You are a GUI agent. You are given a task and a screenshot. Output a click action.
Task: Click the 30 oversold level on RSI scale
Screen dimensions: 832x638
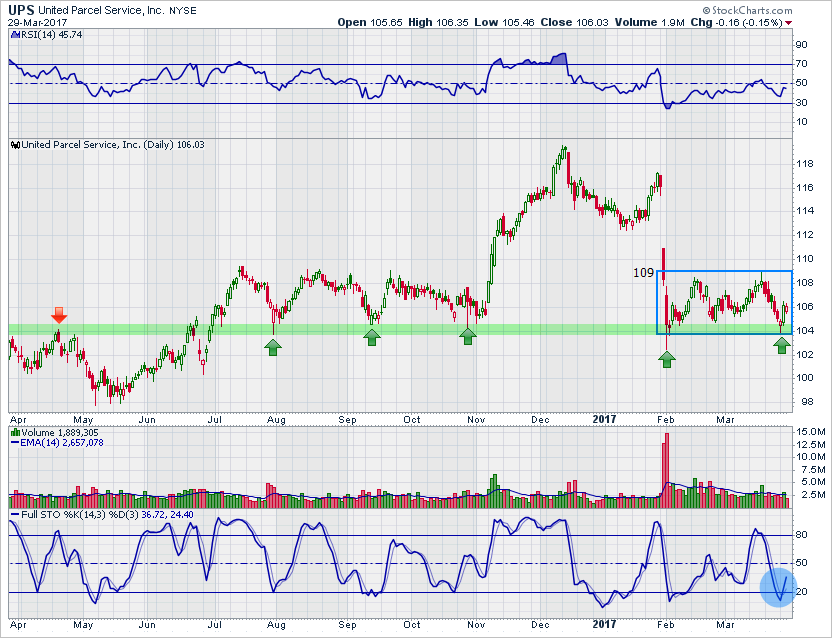coord(801,102)
